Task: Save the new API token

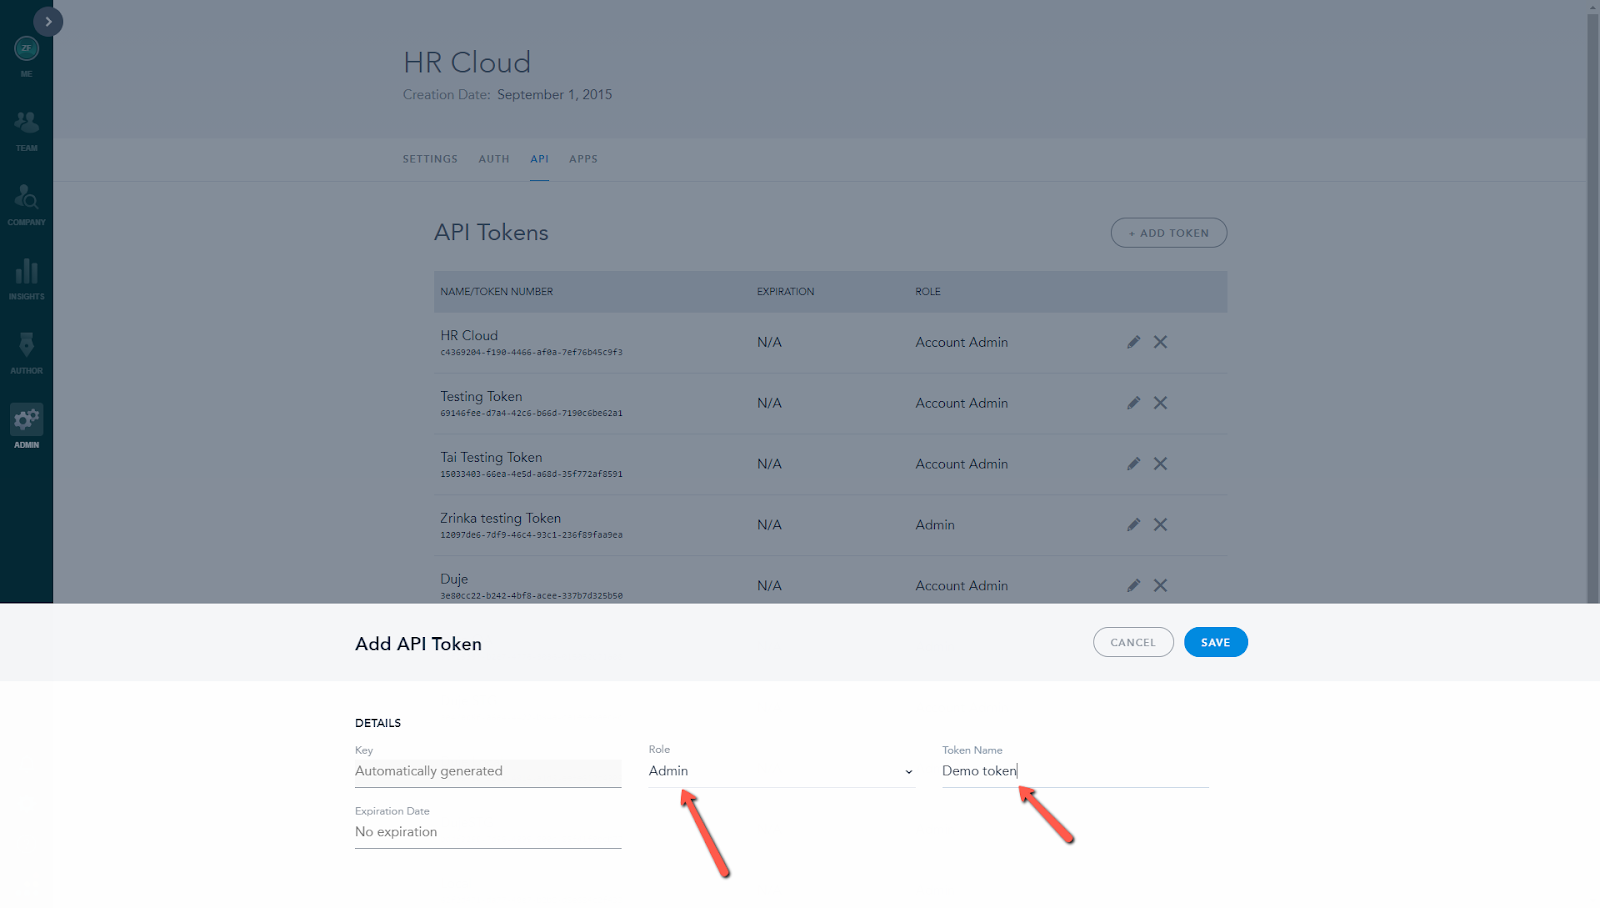Action: point(1216,642)
